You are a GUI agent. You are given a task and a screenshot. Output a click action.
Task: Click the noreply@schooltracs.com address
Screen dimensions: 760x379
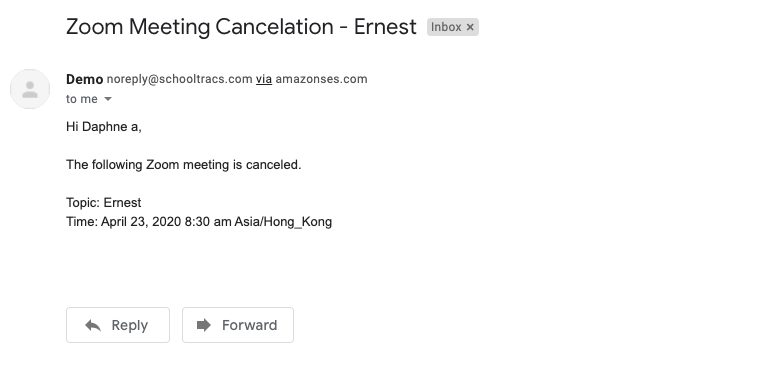(179, 79)
